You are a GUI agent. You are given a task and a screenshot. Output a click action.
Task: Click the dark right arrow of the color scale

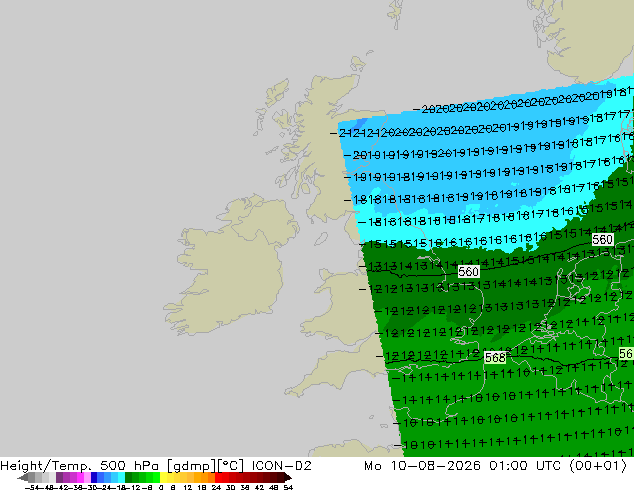pos(288,477)
